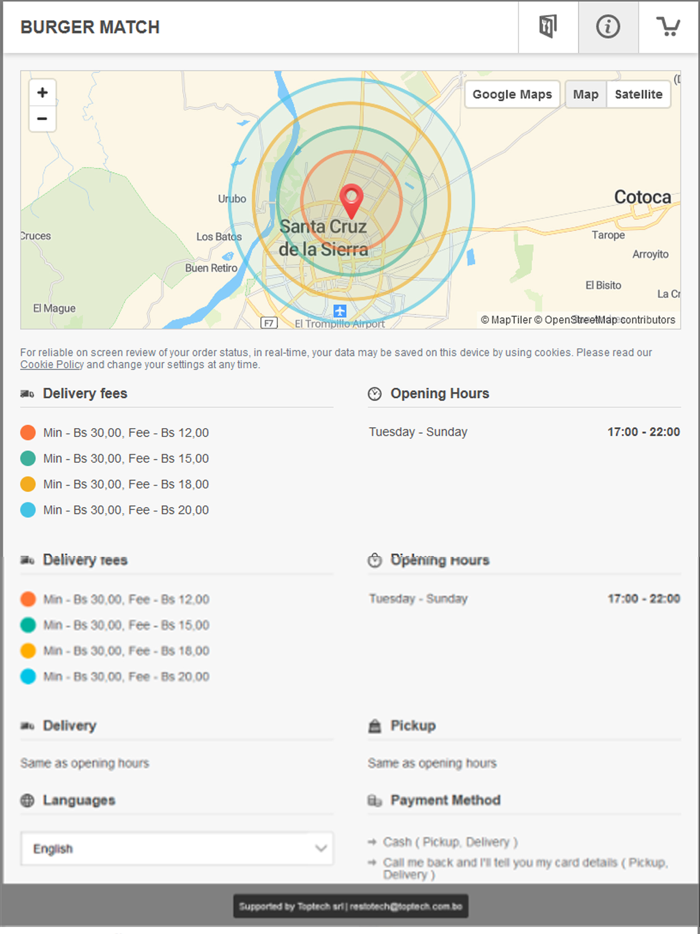700x934 pixels.
Task: Click the Supported by Toptech srl footer
Action: click(x=350, y=906)
